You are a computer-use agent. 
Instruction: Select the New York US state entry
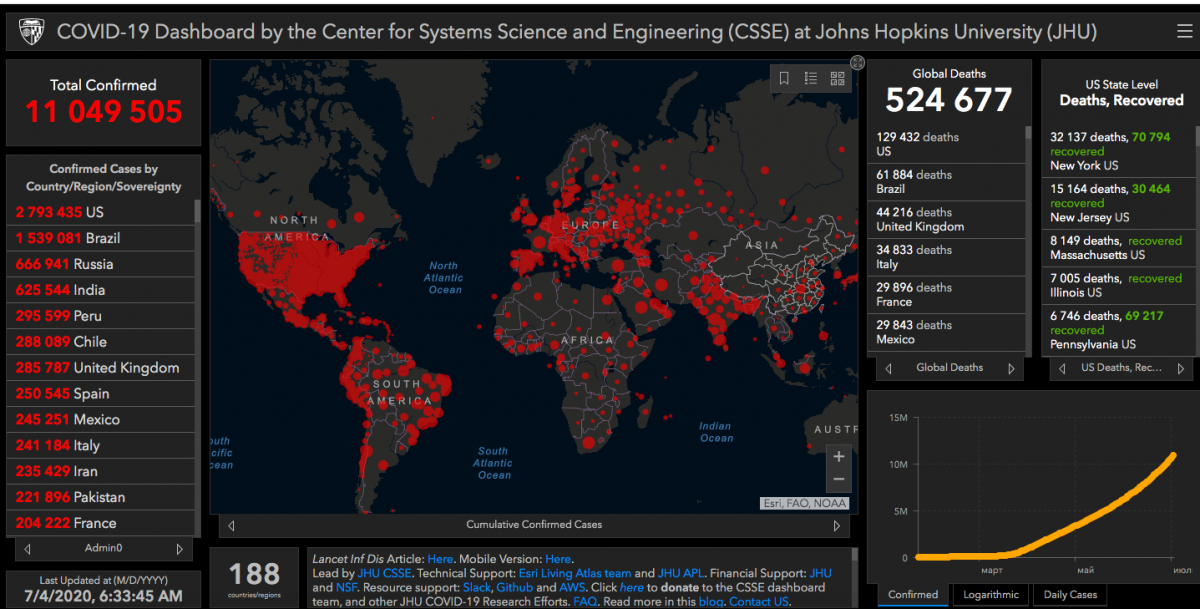pos(1117,151)
